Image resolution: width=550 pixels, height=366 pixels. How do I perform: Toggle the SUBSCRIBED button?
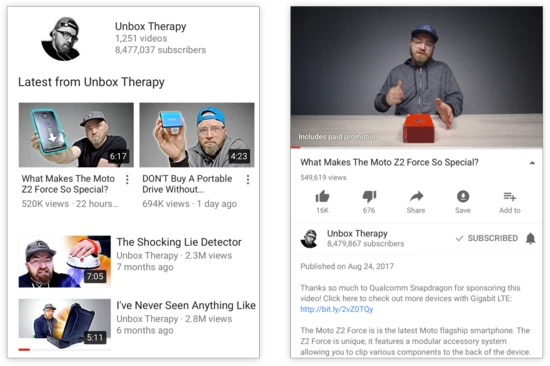click(x=487, y=238)
